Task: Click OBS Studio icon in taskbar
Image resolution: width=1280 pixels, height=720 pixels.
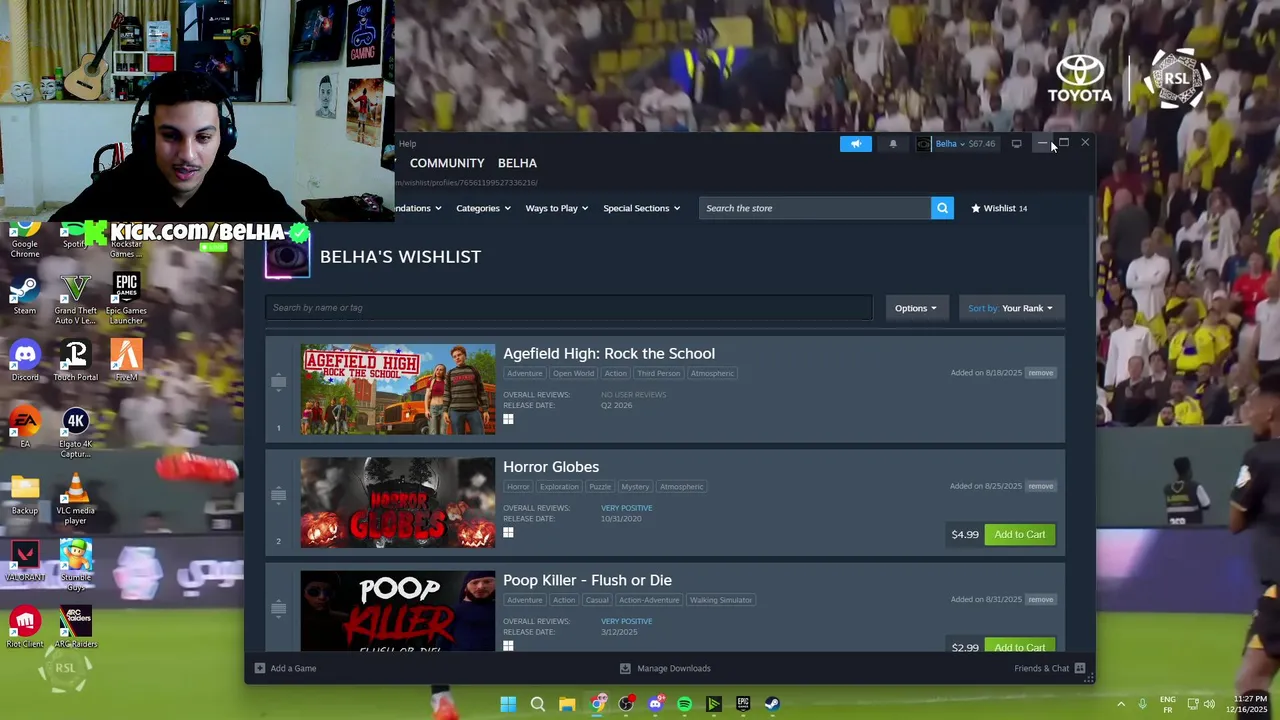Action: click(626, 704)
